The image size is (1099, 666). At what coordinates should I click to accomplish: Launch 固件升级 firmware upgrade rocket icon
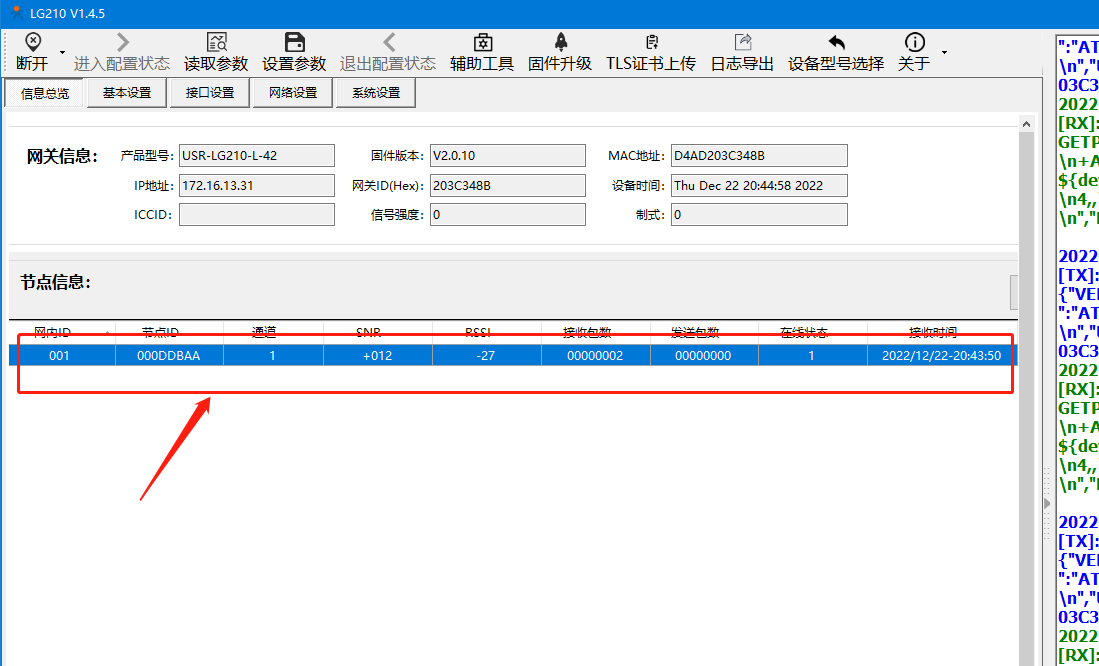click(x=560, y=42)
